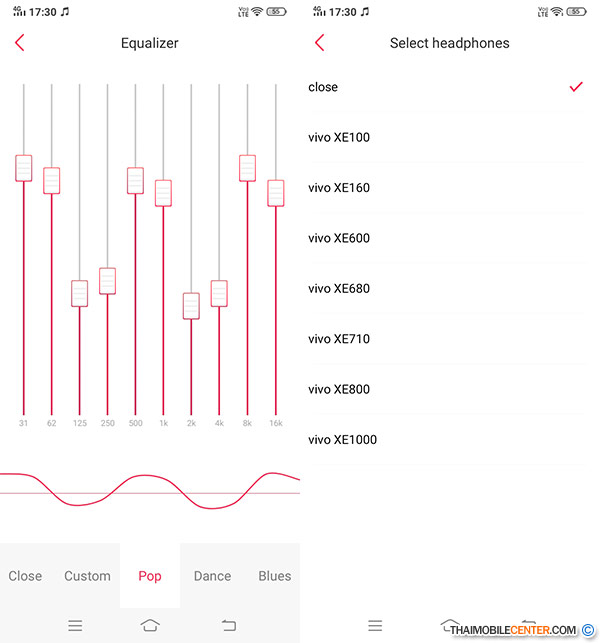Select the Custom equalizer preset
Screen dimensions: 600x643
87,576
